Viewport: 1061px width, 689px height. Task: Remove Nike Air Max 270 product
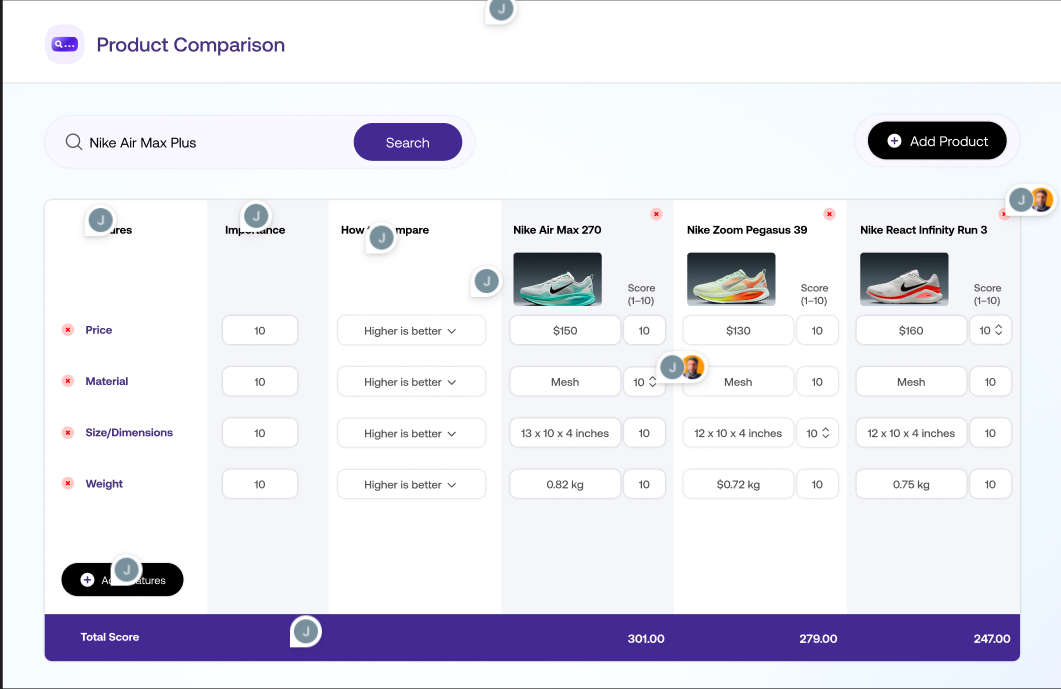coord(656,214)
